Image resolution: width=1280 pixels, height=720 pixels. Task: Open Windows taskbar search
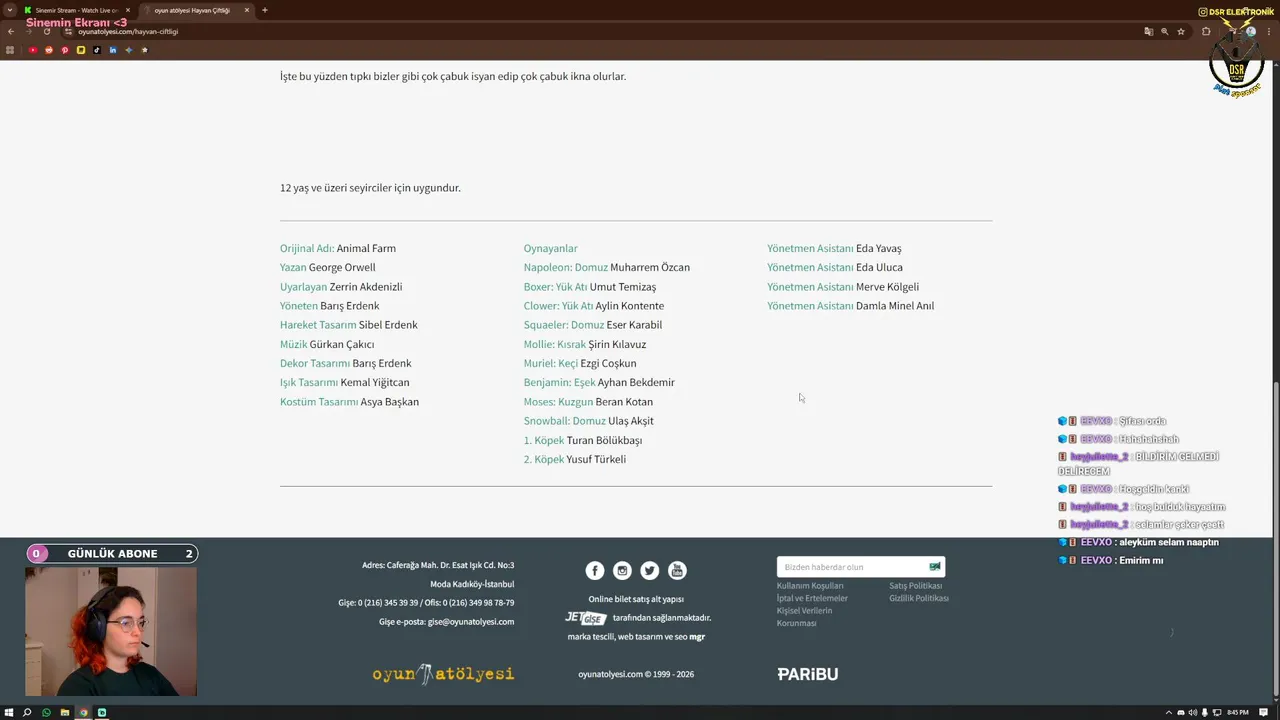coord(27,712)
